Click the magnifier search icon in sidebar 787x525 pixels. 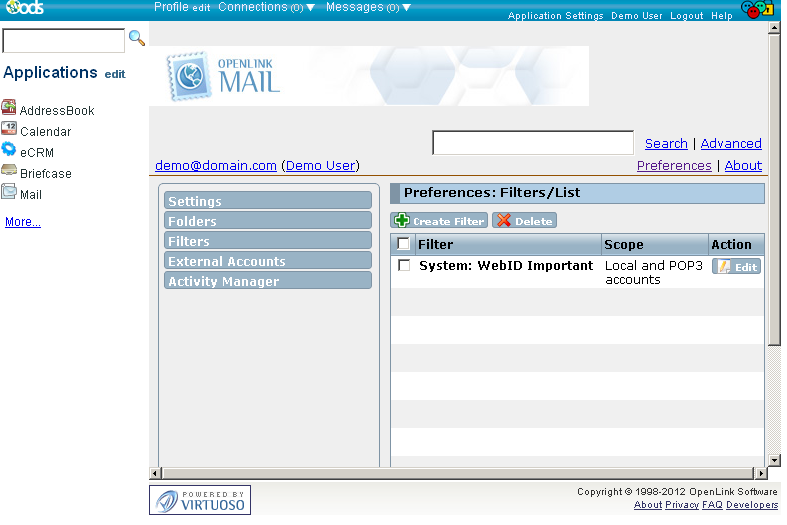[x=137, y=38]
